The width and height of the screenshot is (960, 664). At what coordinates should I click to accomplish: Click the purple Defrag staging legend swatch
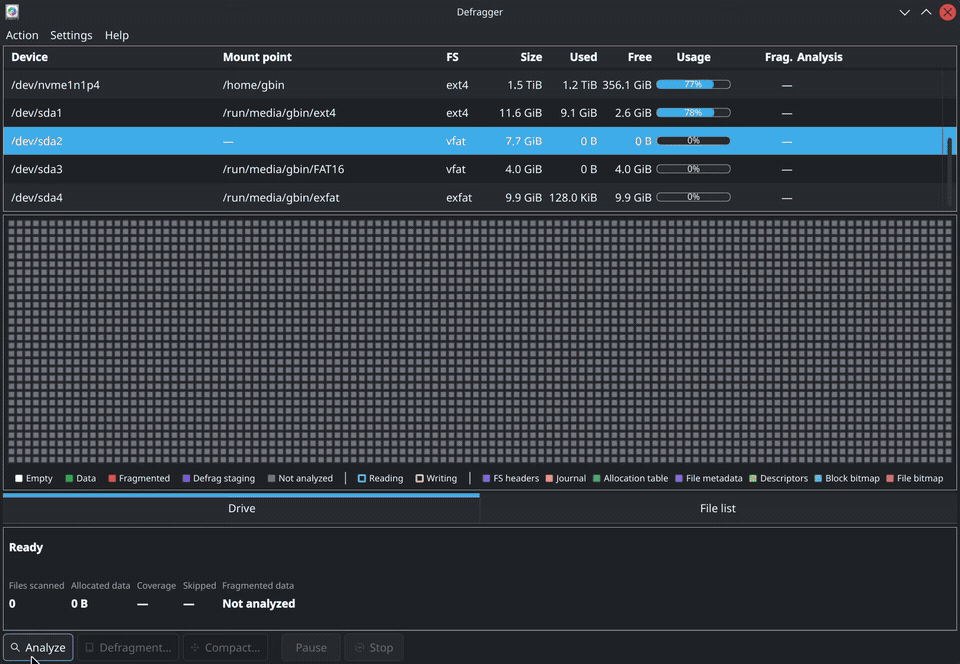(x=186, y=479)
